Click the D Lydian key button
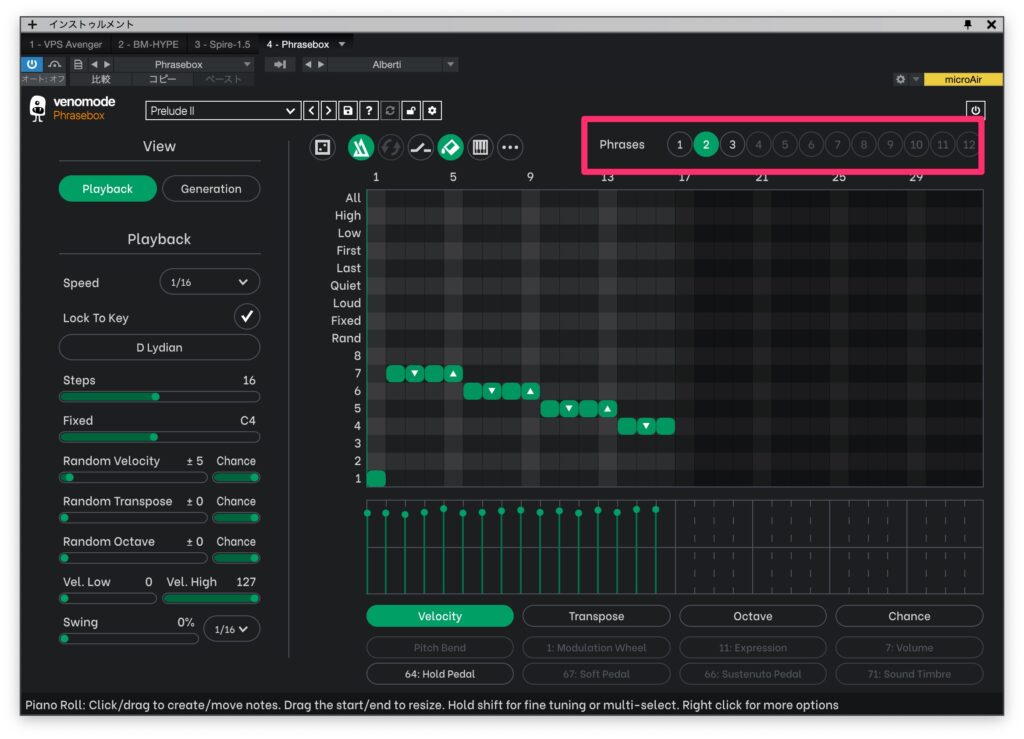 (x=159, y=347)
